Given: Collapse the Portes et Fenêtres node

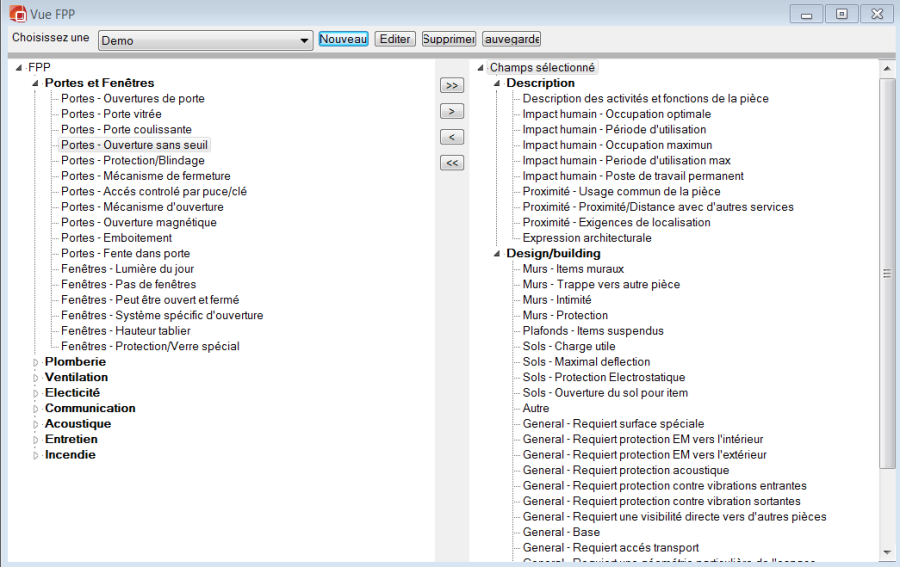Looking at the screenshot, I should click(x=37, y=84).
